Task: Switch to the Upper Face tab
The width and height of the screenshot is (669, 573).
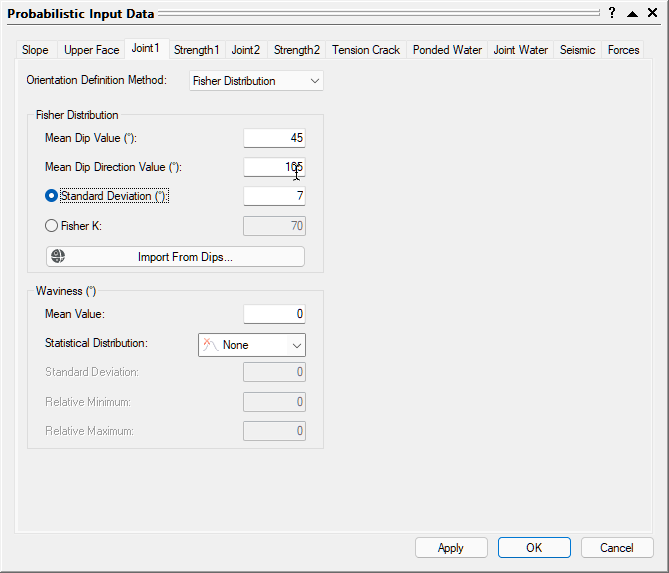Action: (91, 50)
